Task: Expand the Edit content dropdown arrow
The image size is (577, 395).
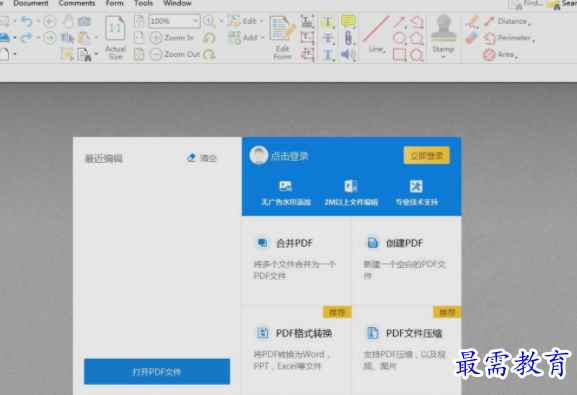Action: 262,21
